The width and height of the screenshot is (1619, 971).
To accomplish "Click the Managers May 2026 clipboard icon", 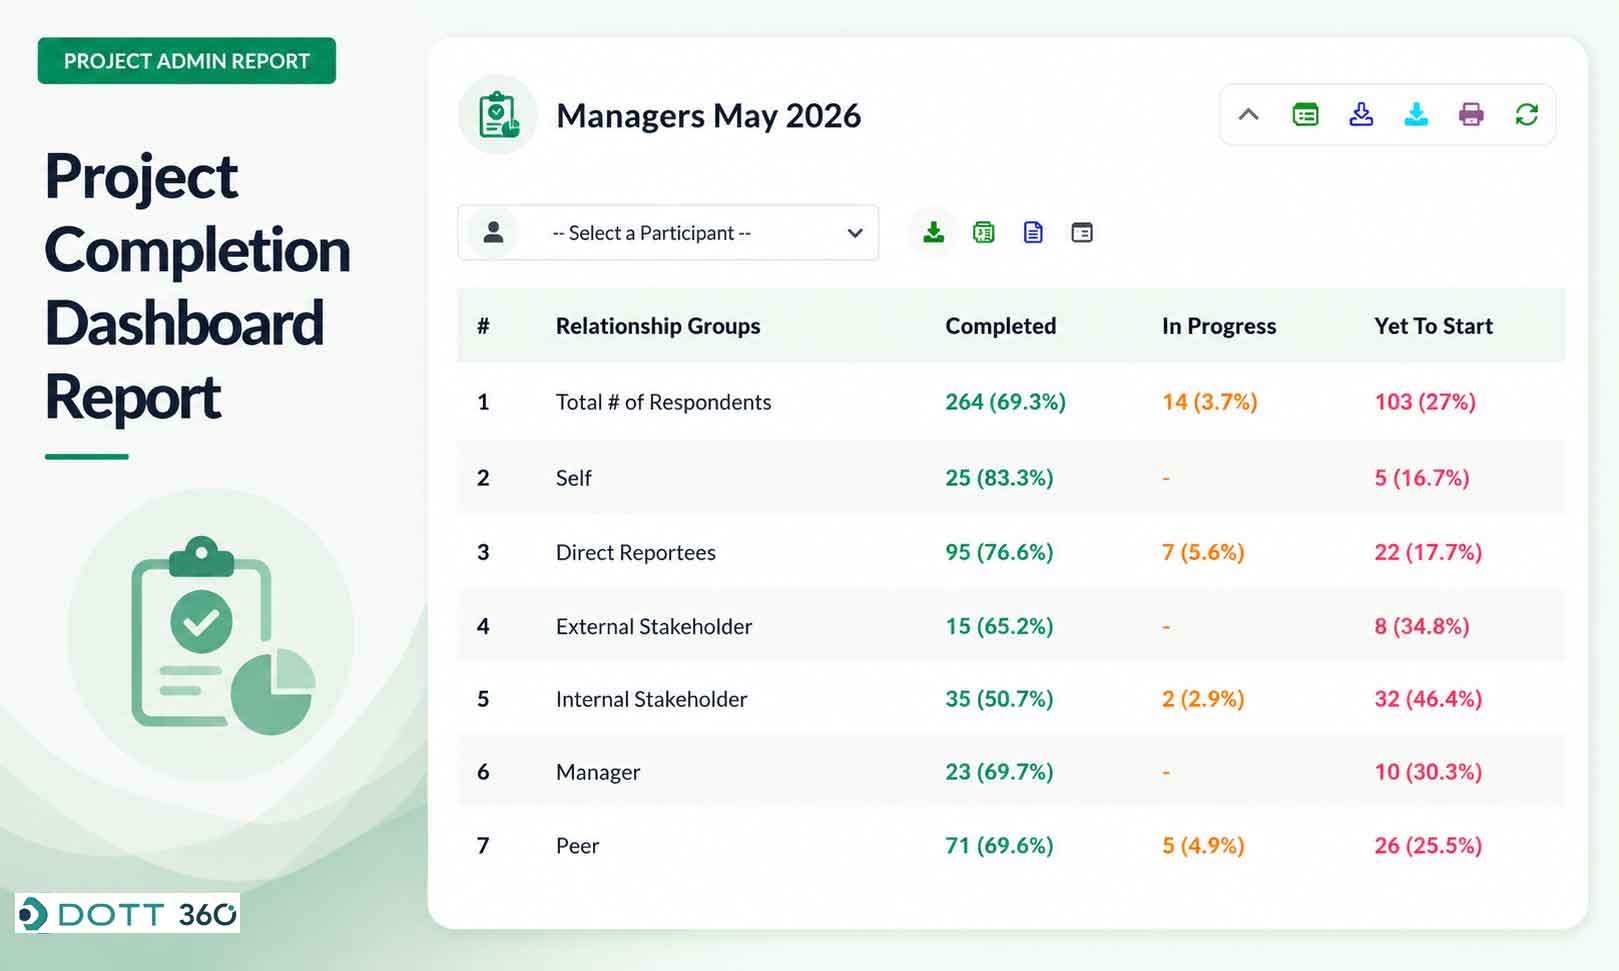I will 498,115.
